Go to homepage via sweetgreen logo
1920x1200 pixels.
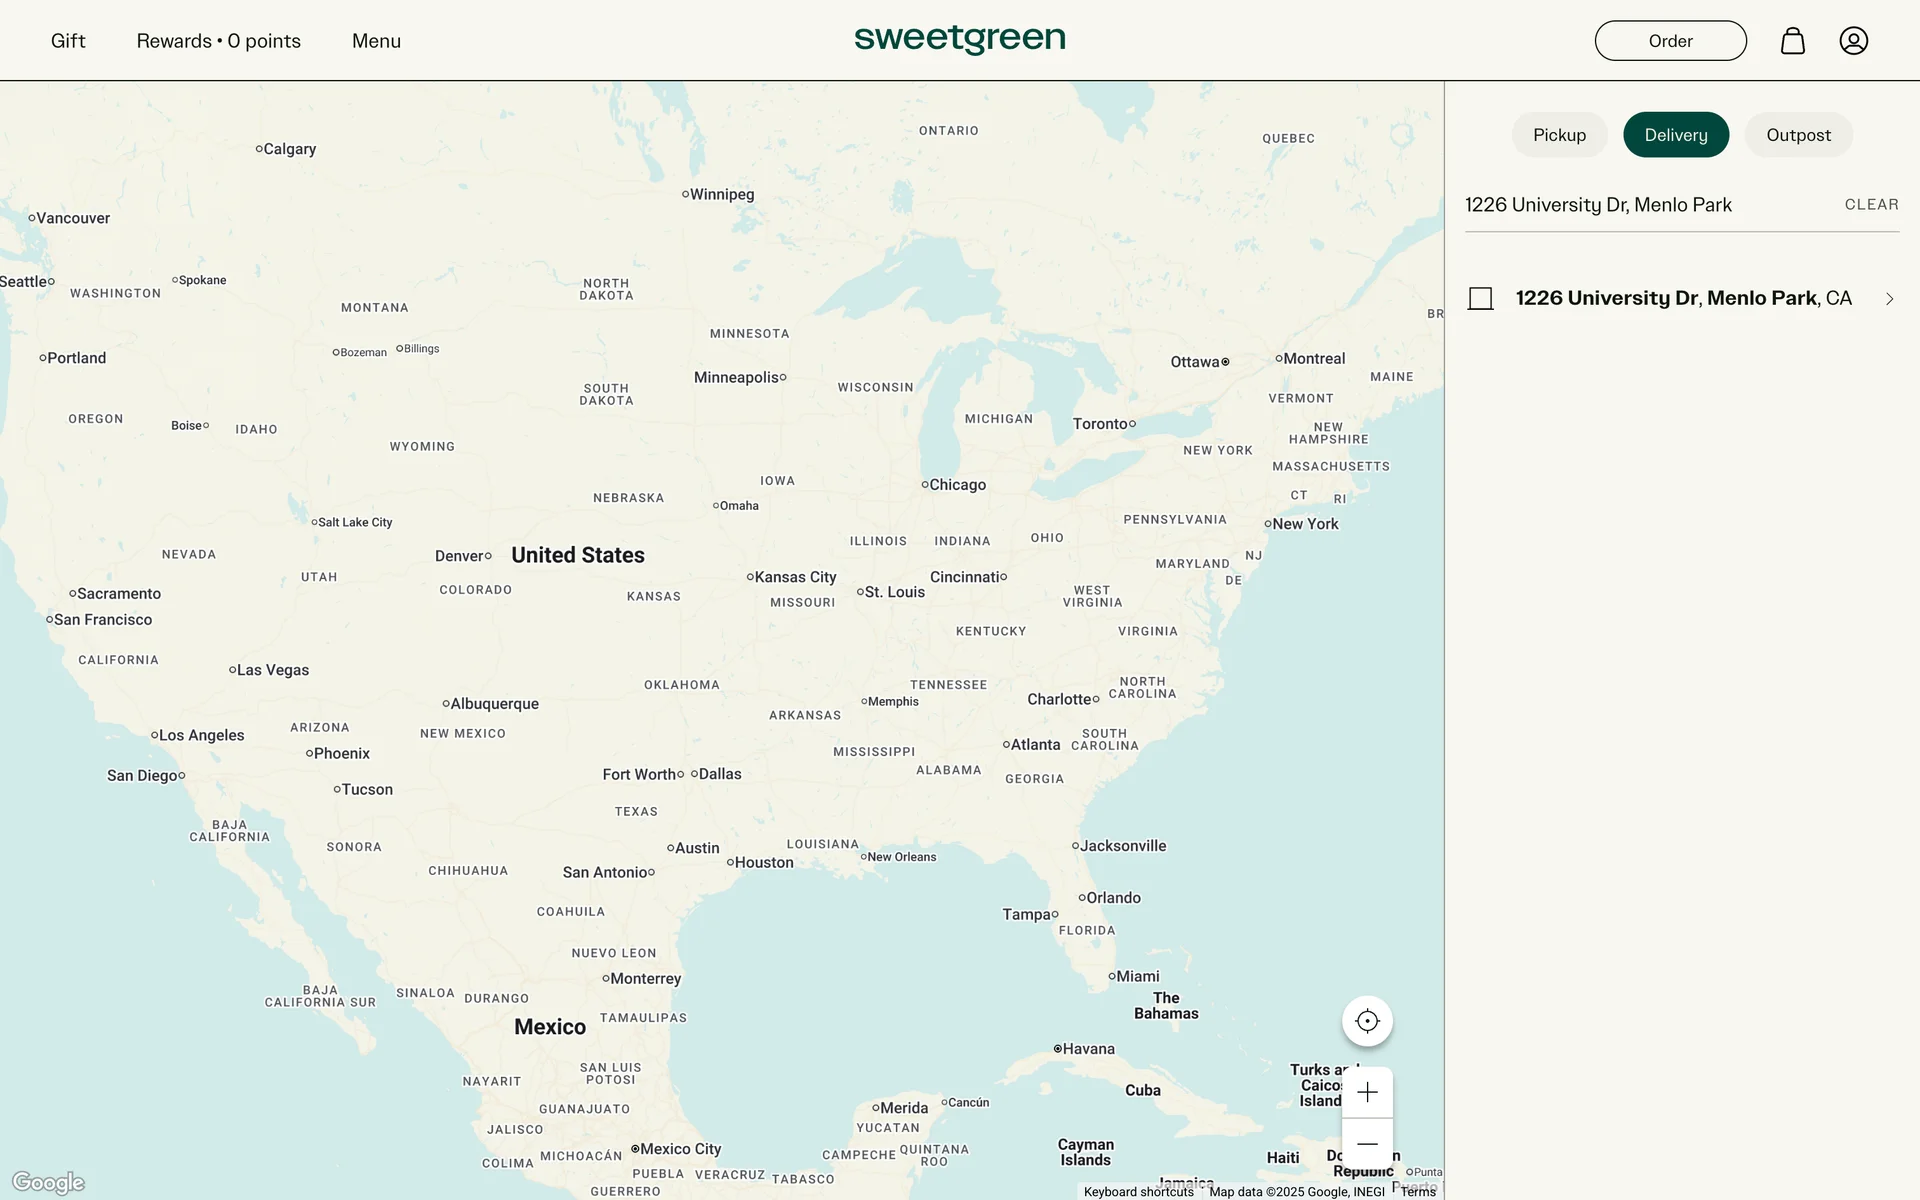click(x=959, y=39)
